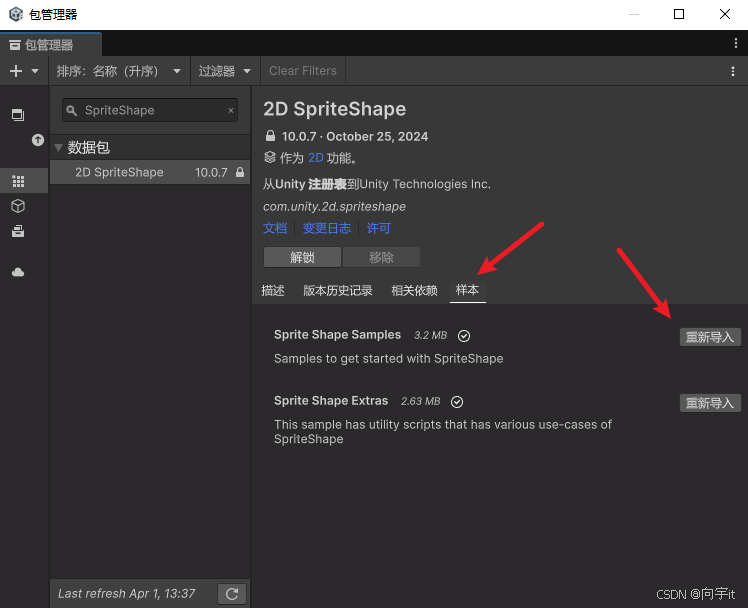The height and width of the screenshot is (608, 748).
Task: Select the Services cloud sidebar icon
Action: click(x=18, y=272)
